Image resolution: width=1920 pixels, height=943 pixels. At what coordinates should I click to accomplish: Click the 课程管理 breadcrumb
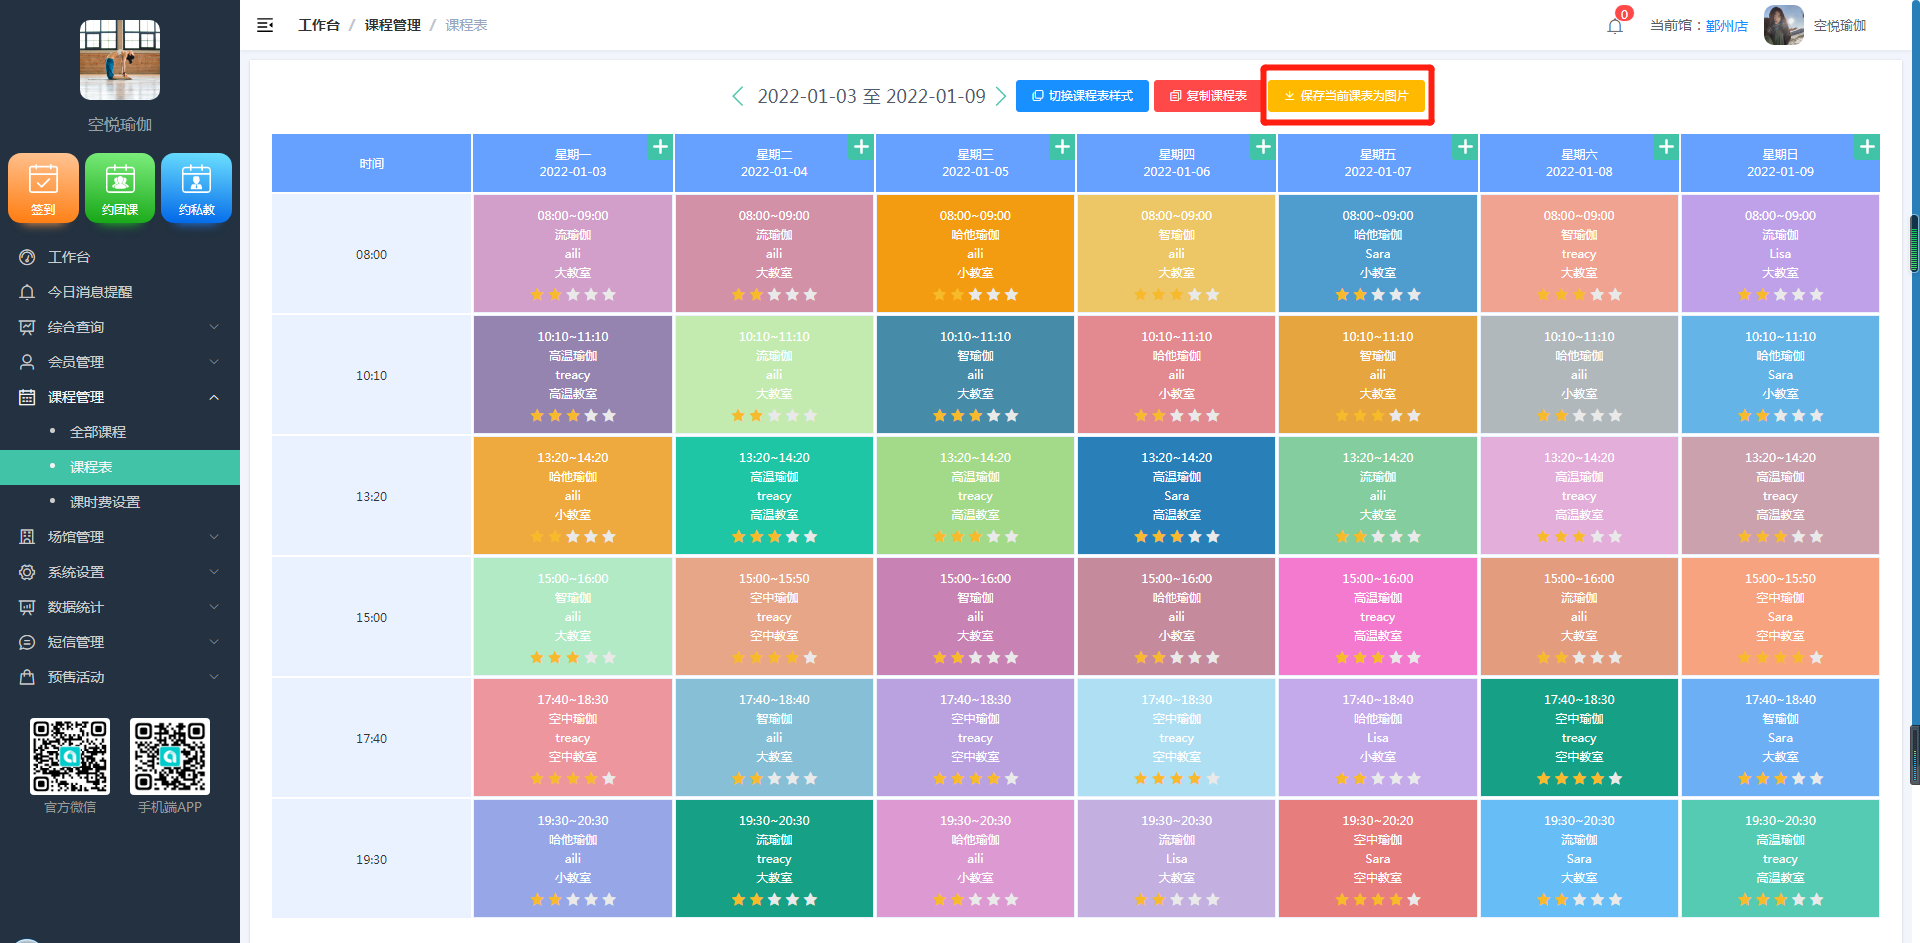pyautogui.click(x=392, y=25)
